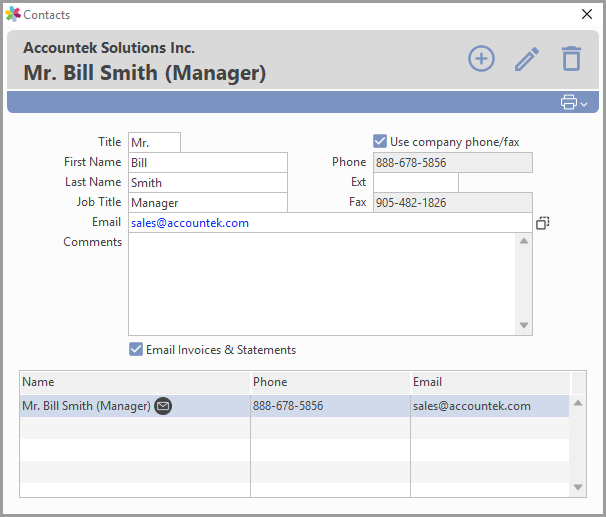This screenshot has width=606, height=517.
Task: Sort contacts by the Name column header
Action: click(x=135, y=382)
